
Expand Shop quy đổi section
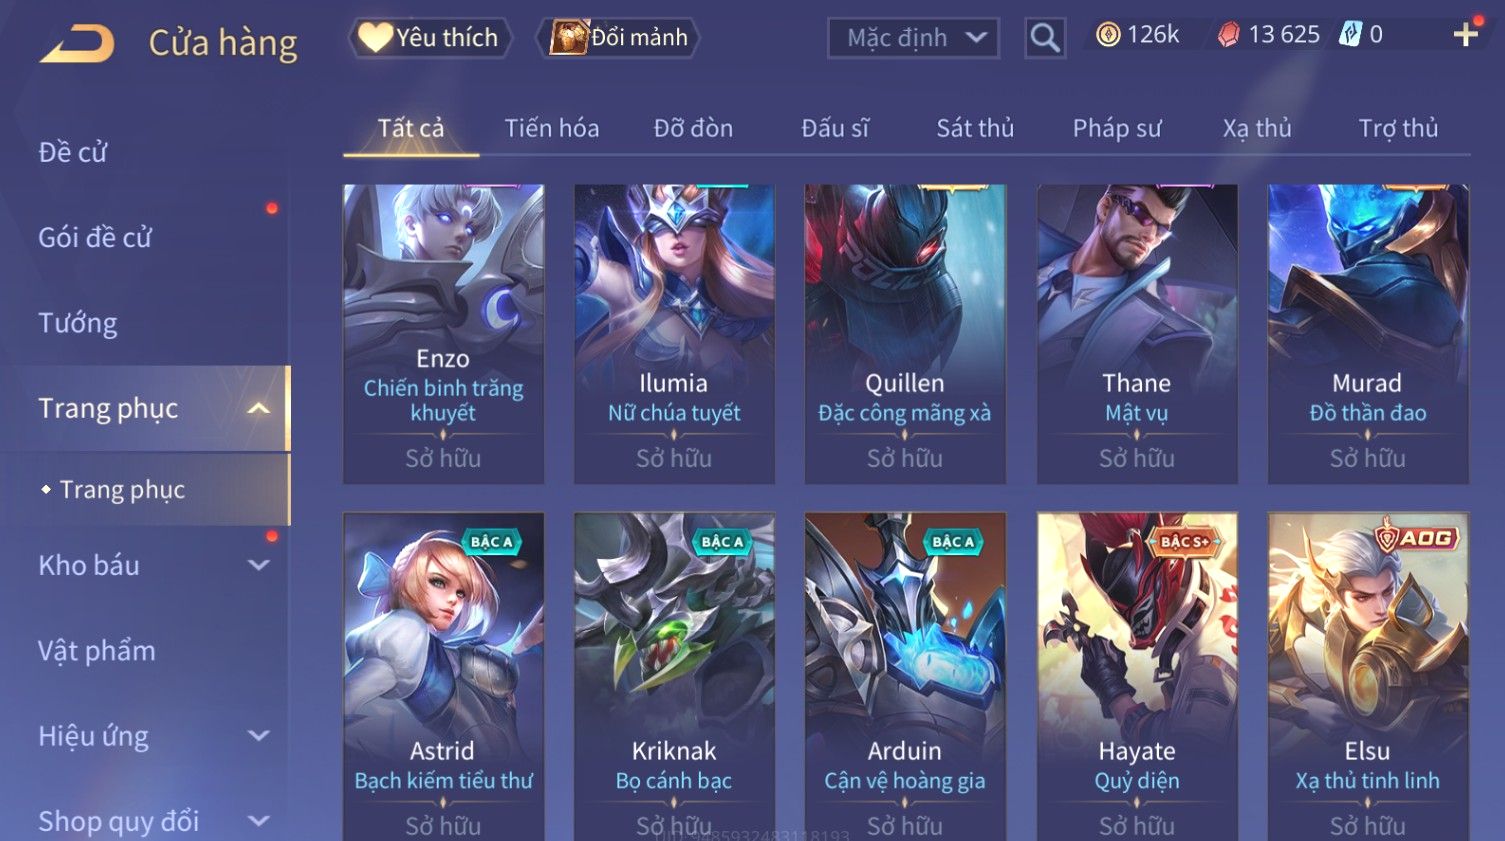coord(259,821)
